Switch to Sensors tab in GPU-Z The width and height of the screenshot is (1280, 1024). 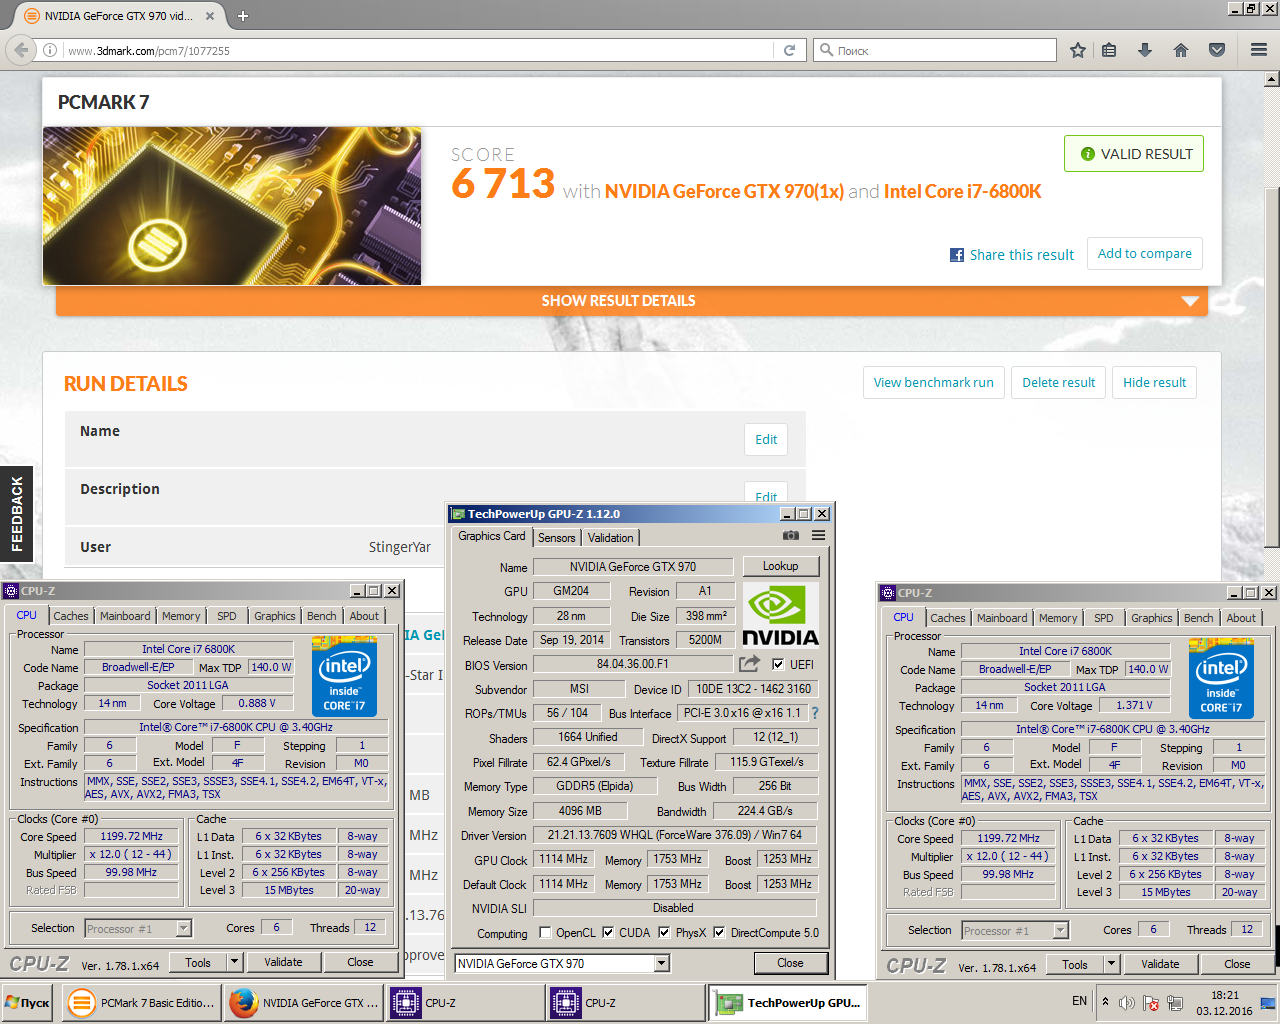(557, 538)
